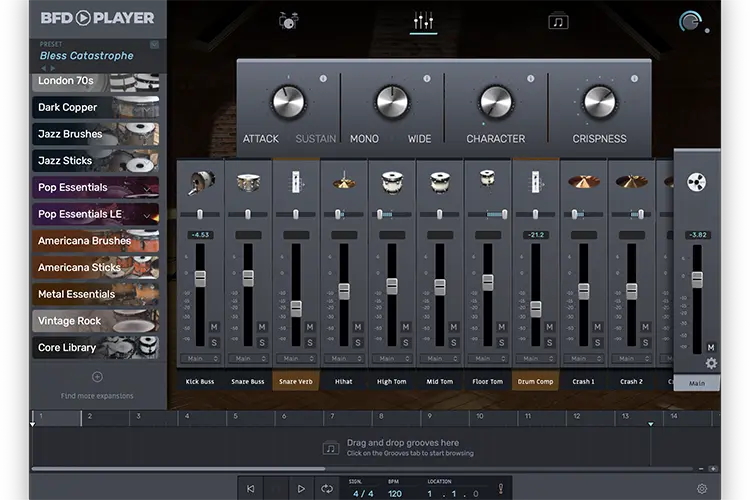Open the Attack/Sustain info icon
The width and height of the screenshot is (750, 500).
coord(323,78)
